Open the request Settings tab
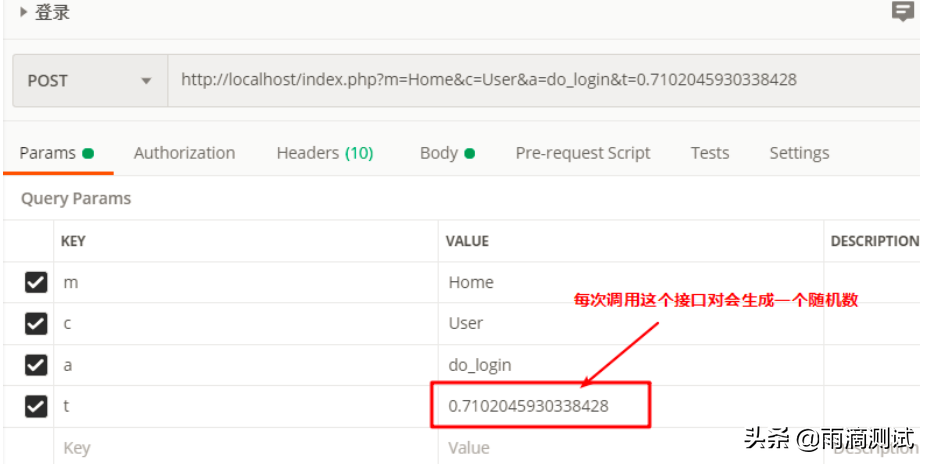Screen dimensions: 928x464 tap(798, 153)
